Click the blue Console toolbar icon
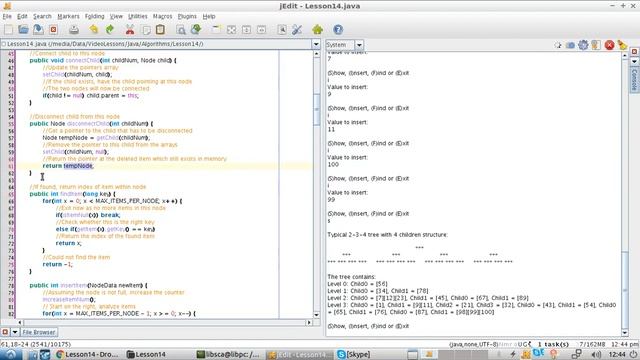Image resolution: width=640 pixels, height=360 pixels. tap(571, 45)
